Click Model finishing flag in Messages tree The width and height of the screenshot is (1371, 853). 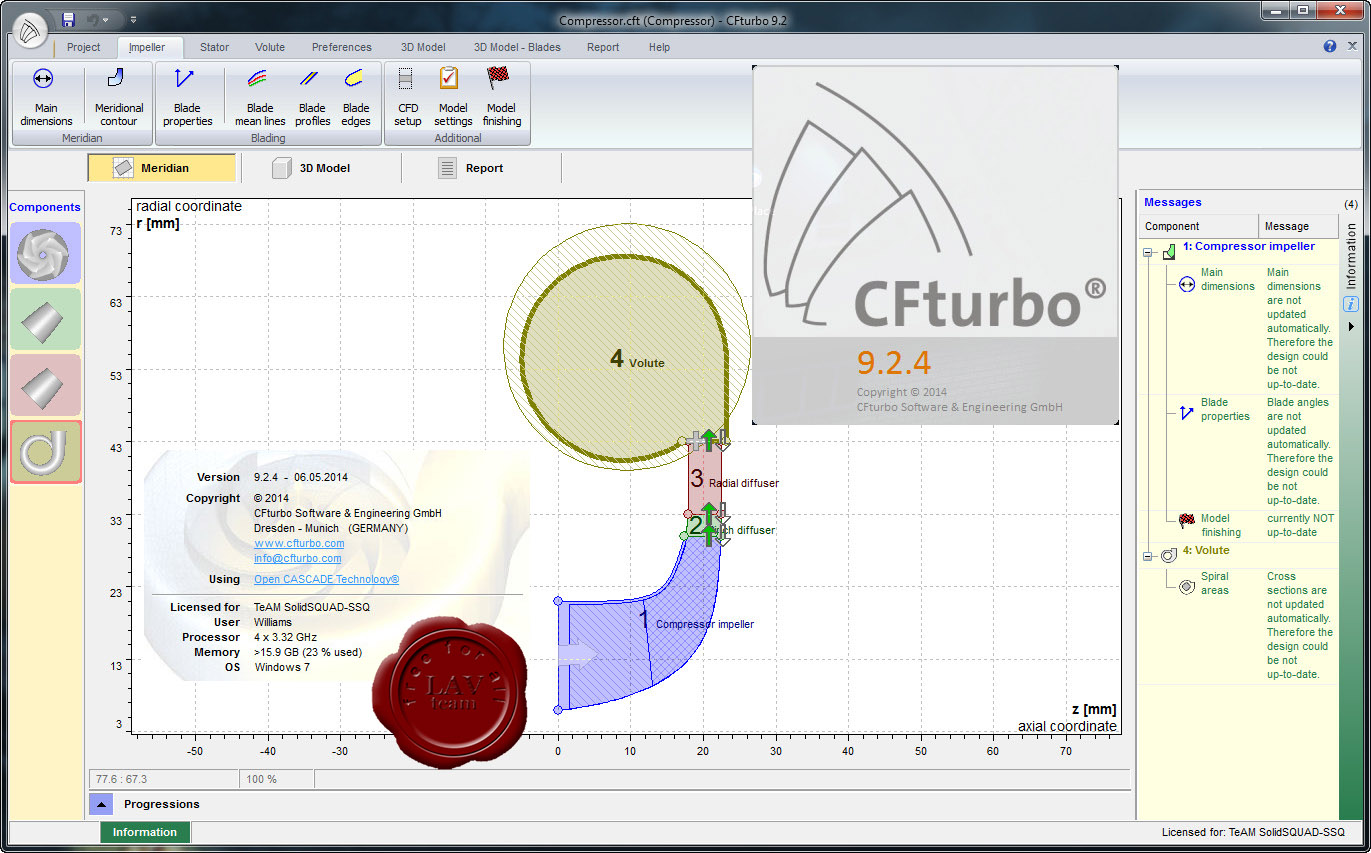(1188, 520)
